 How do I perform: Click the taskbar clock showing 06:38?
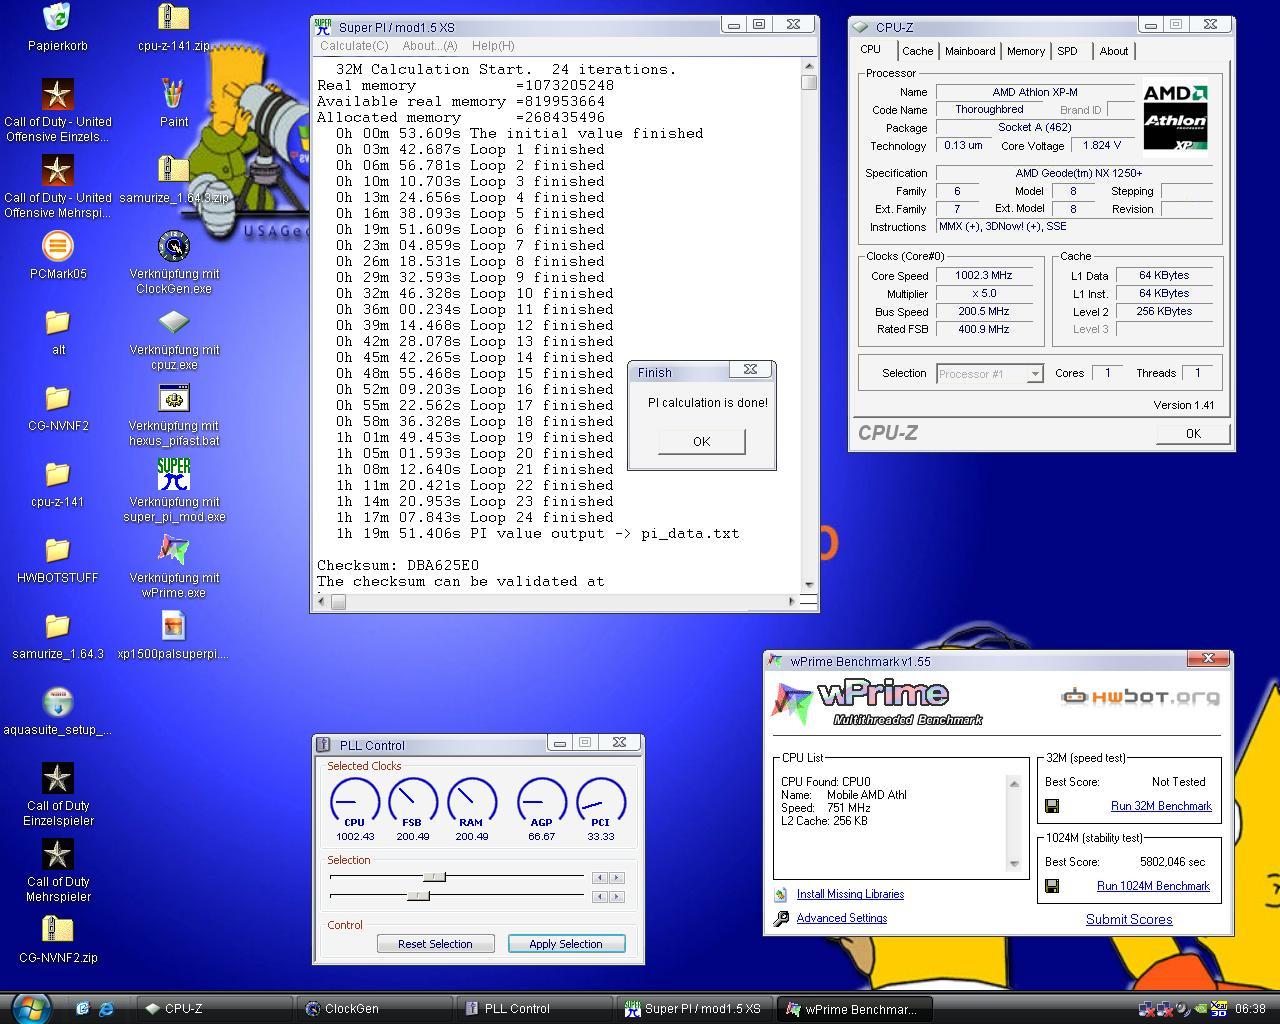[1250, 1009]
